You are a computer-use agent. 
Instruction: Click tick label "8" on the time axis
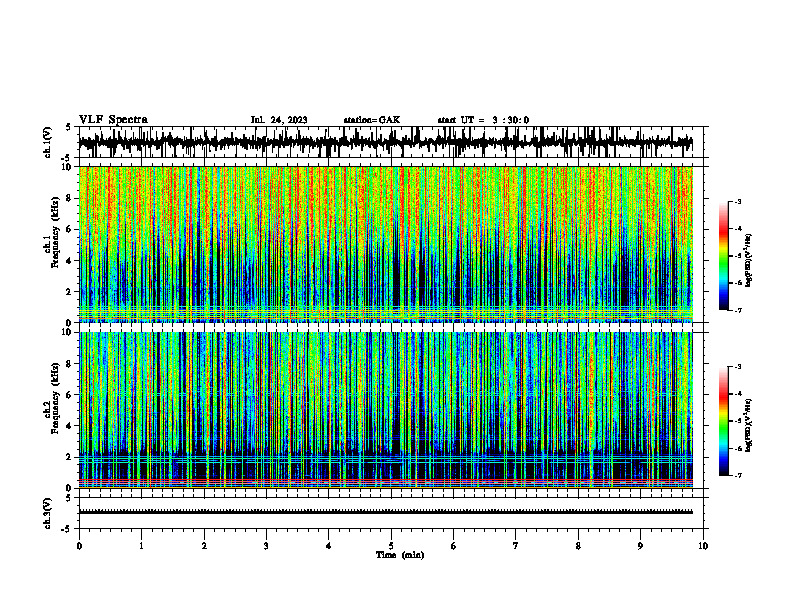pos(578,546)
